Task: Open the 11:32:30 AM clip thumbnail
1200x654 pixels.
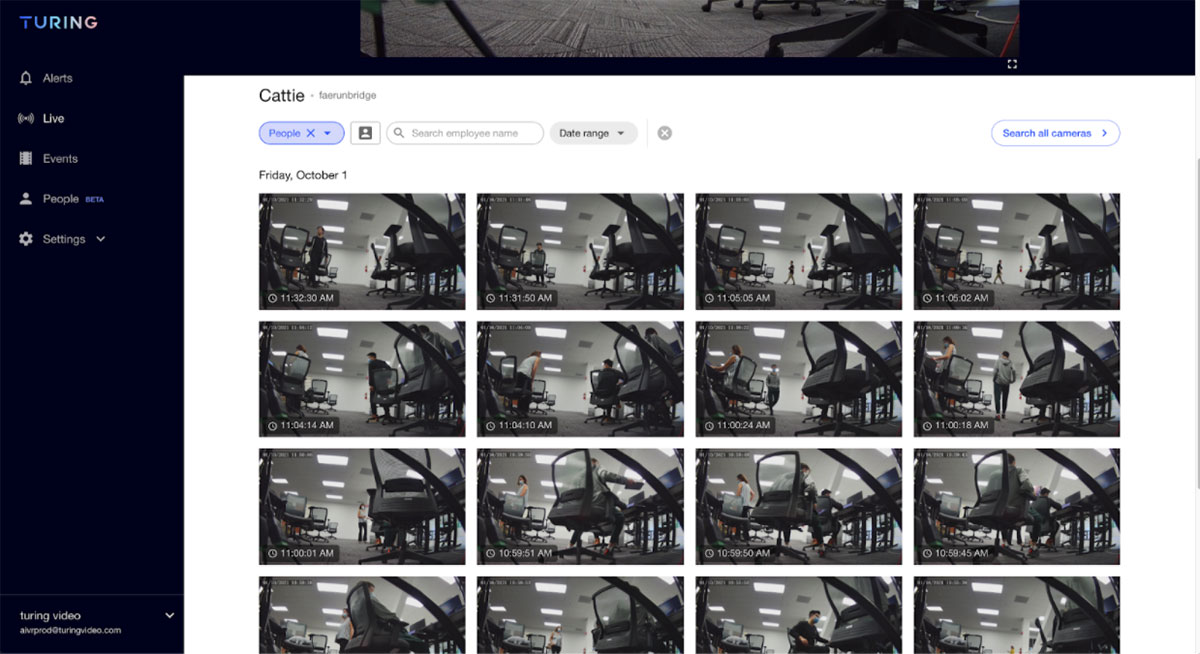Action: [x=362, y=251]
